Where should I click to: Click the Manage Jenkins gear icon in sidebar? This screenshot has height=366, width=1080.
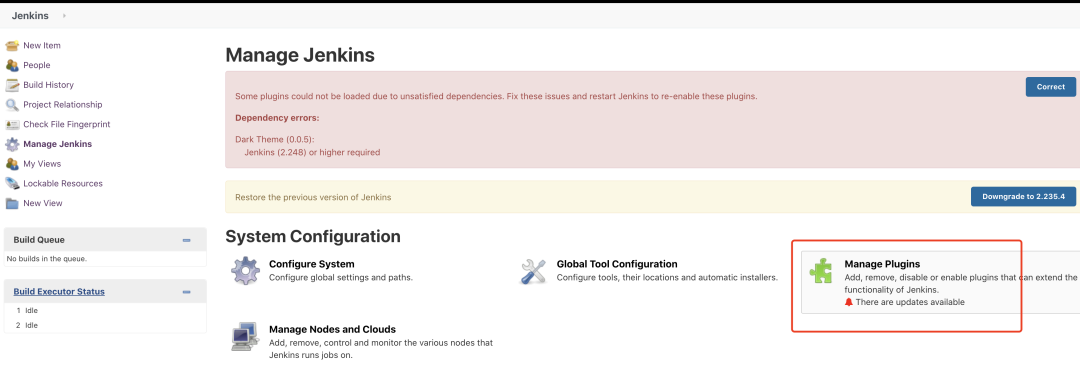point(12,144)
